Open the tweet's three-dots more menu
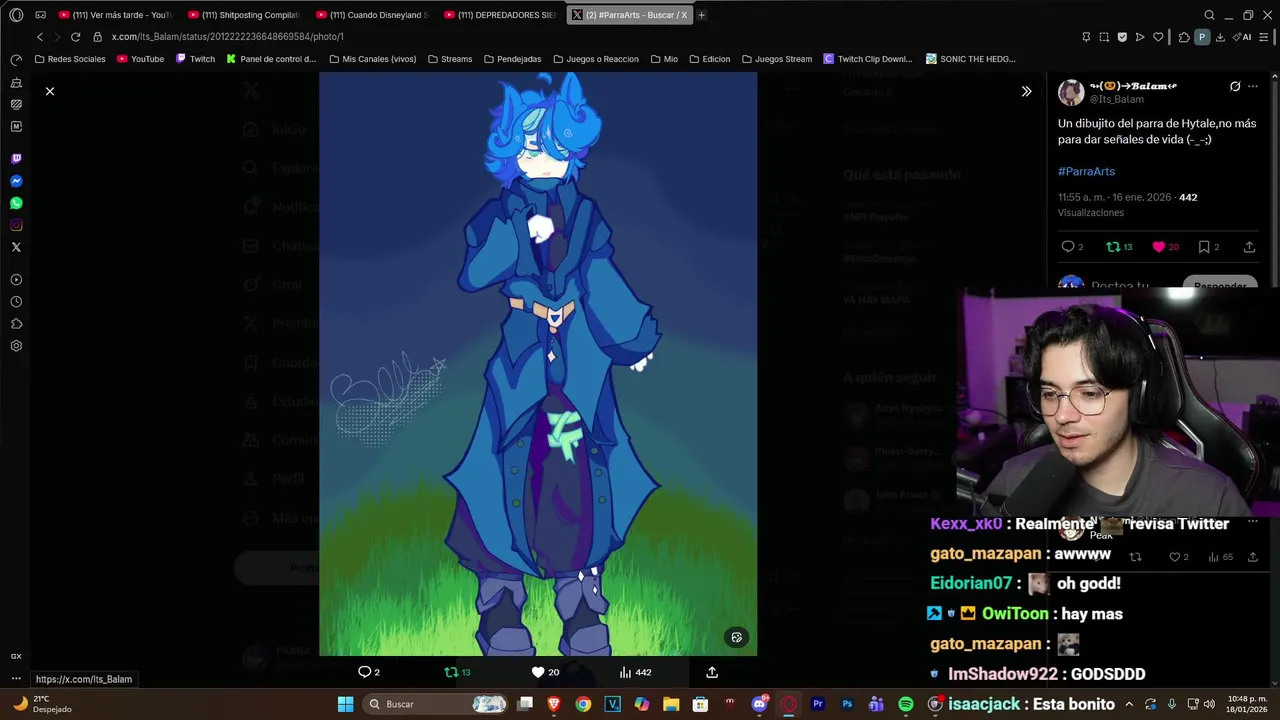 pyautogui.click(x=1253, y=87)
